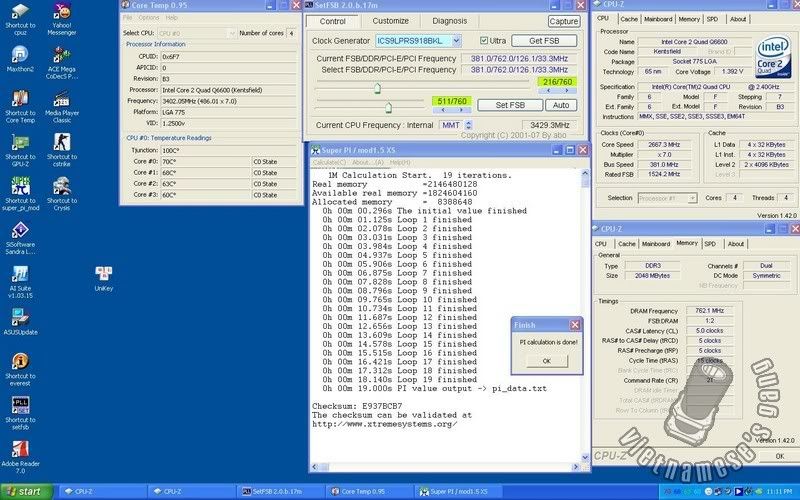This screenshot has width=800, height=500.
Task: Click OK in the Finish dialog
Action: (546, 361)
